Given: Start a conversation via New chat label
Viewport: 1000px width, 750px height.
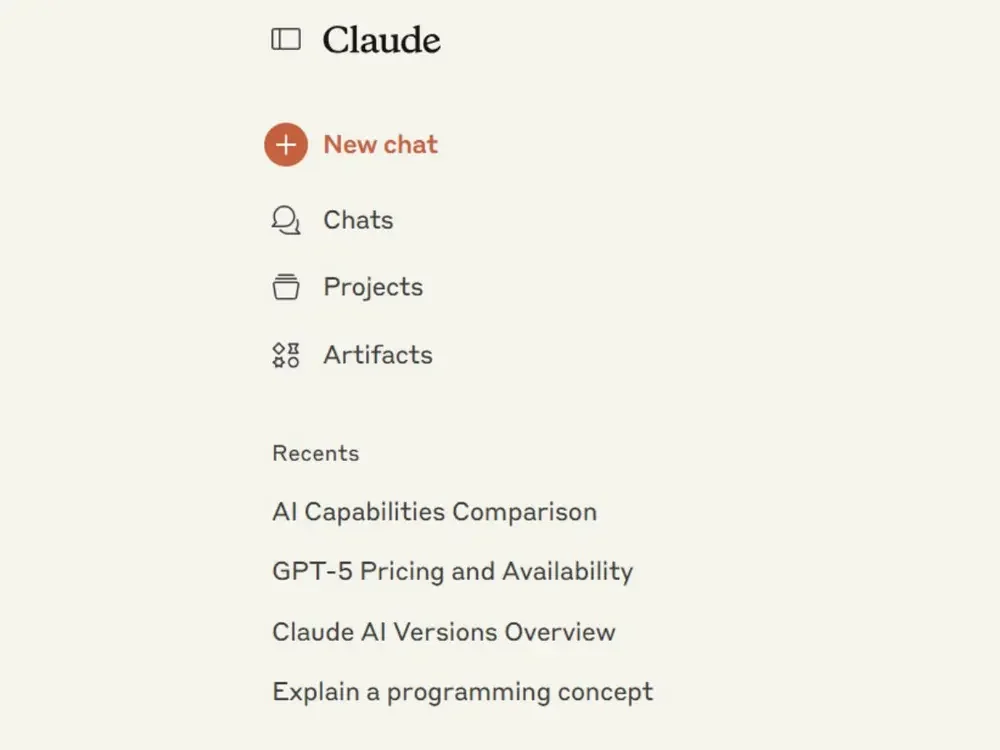Looking at the screenshot, I should (381, 145).
